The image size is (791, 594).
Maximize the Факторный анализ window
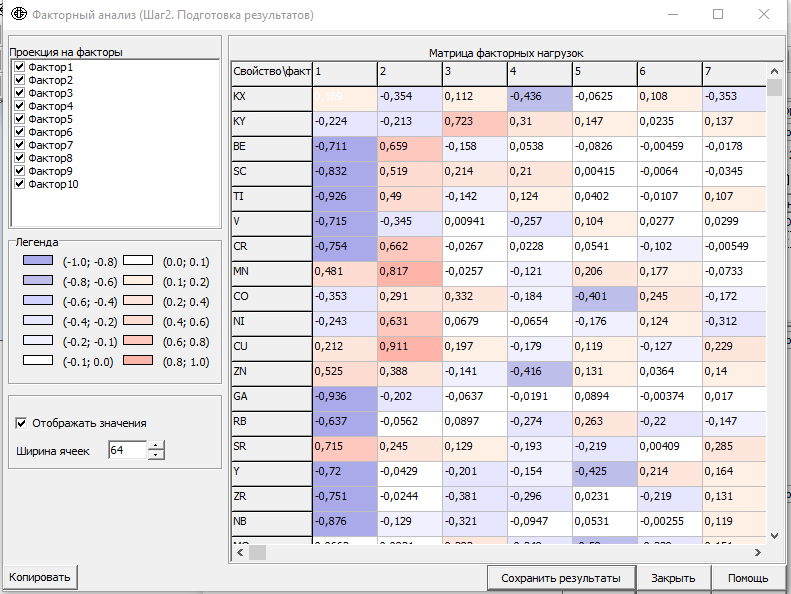pos(718,14)
